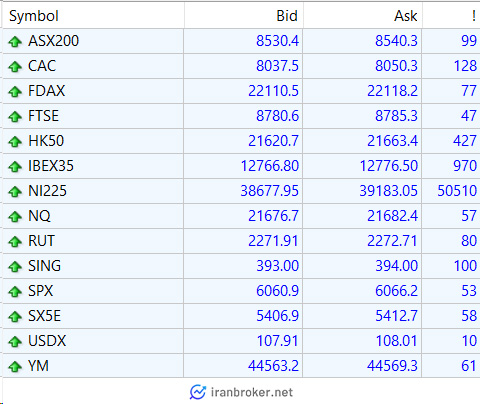The image size is (480, 404).
Task: Select the FDAX green arrow icon
Action: coord(15,92)
